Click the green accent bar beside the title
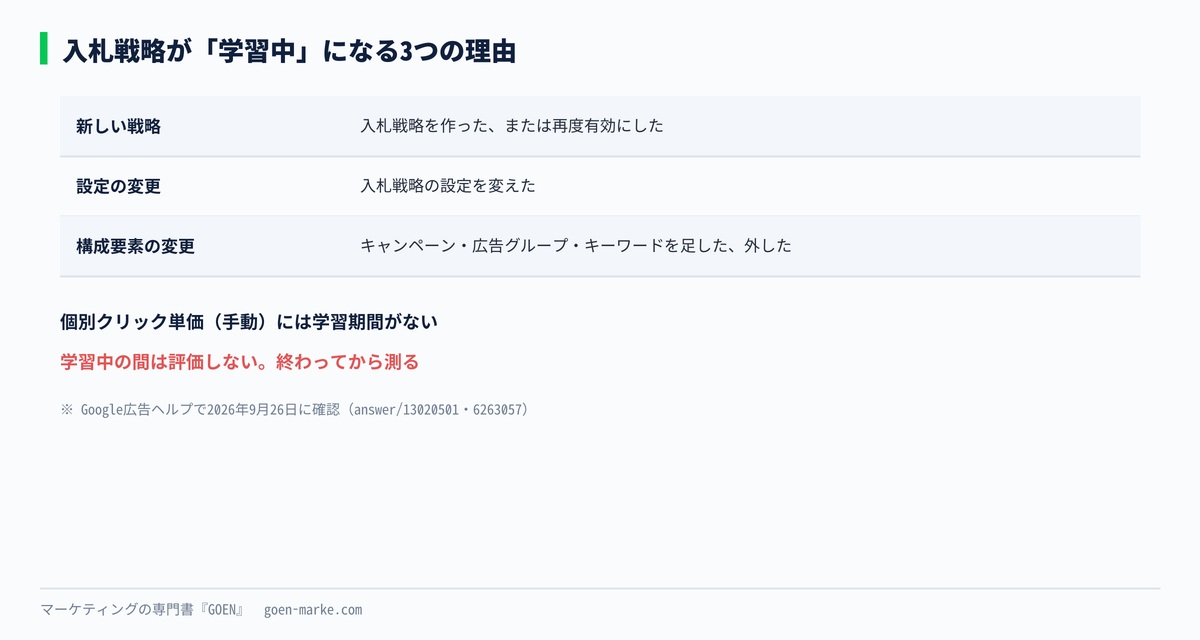Viewport: 1200px width, 640px height. (x=44, y=49)
